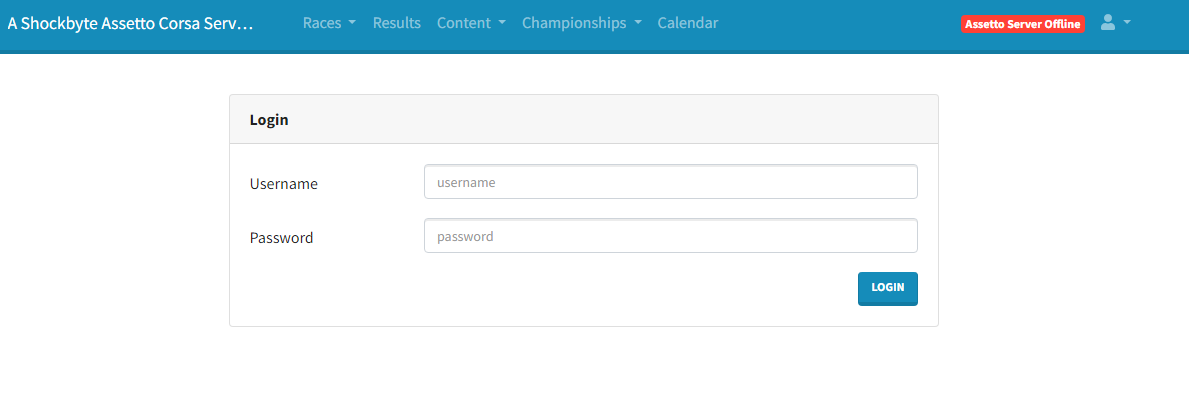Open the caret beside the user icon
Image resolution: width=1189 pixels, height=402 pixels.
[1127, 22]
